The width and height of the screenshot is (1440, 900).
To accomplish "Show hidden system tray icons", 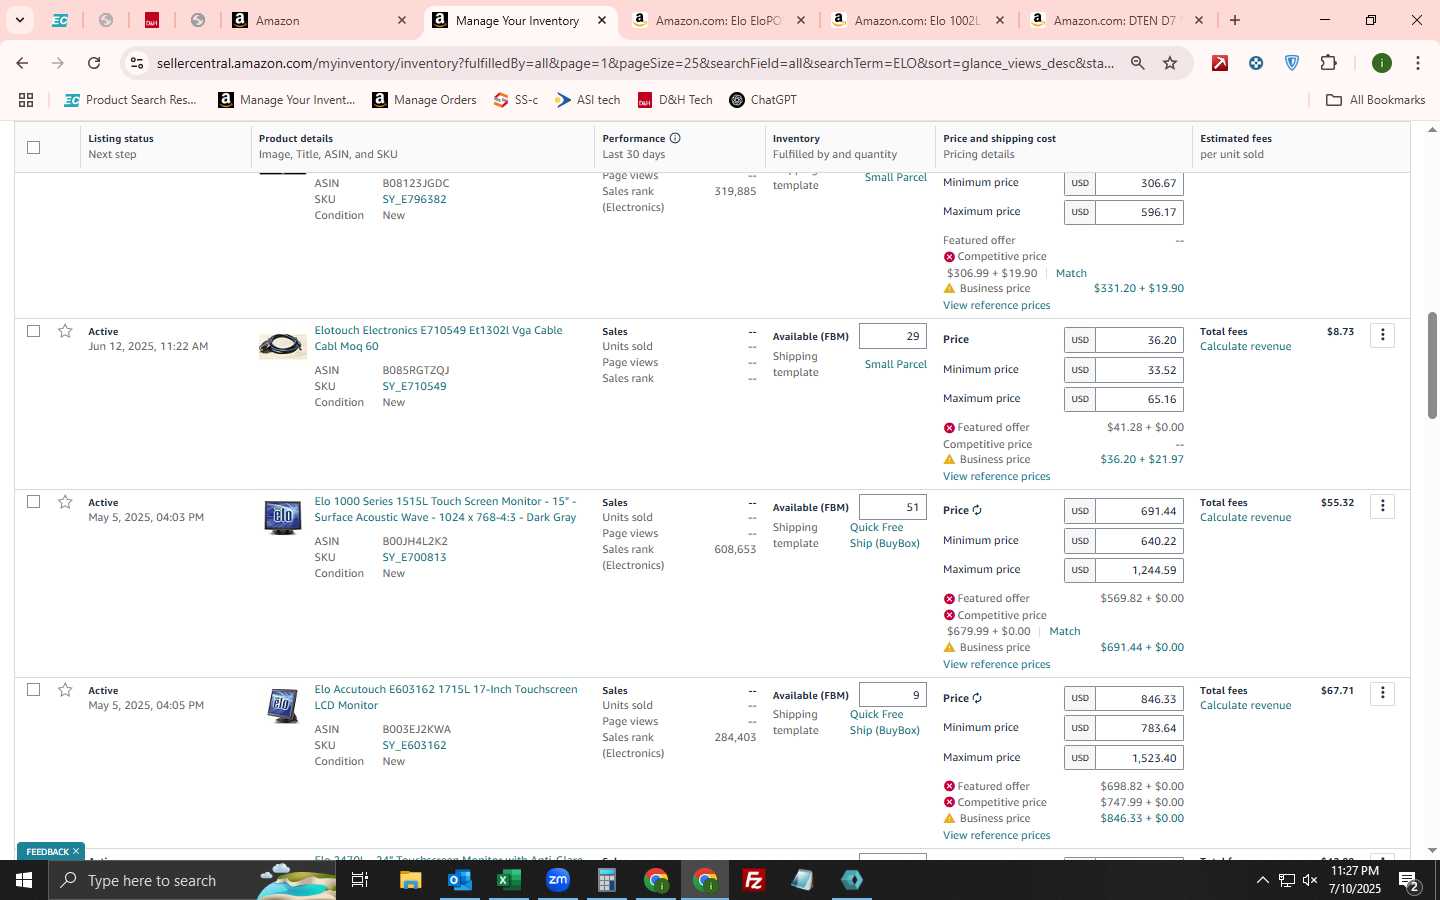I will 1262,880.
